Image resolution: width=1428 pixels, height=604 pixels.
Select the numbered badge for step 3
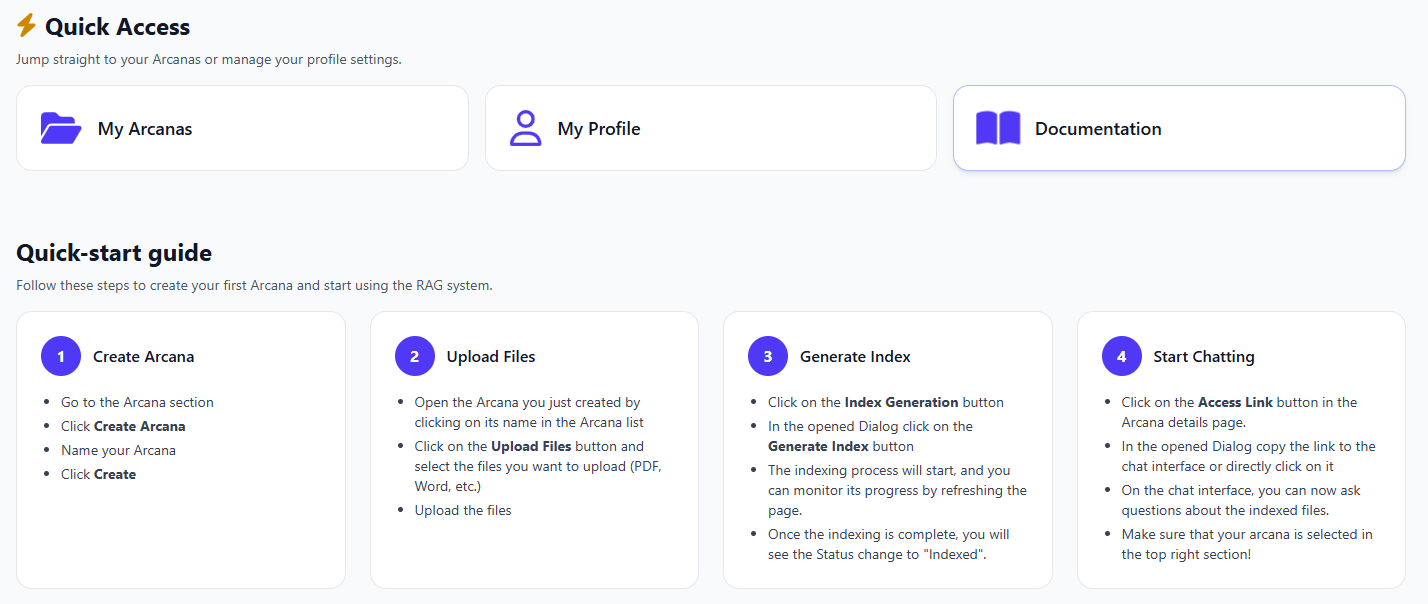coord(768,356)
